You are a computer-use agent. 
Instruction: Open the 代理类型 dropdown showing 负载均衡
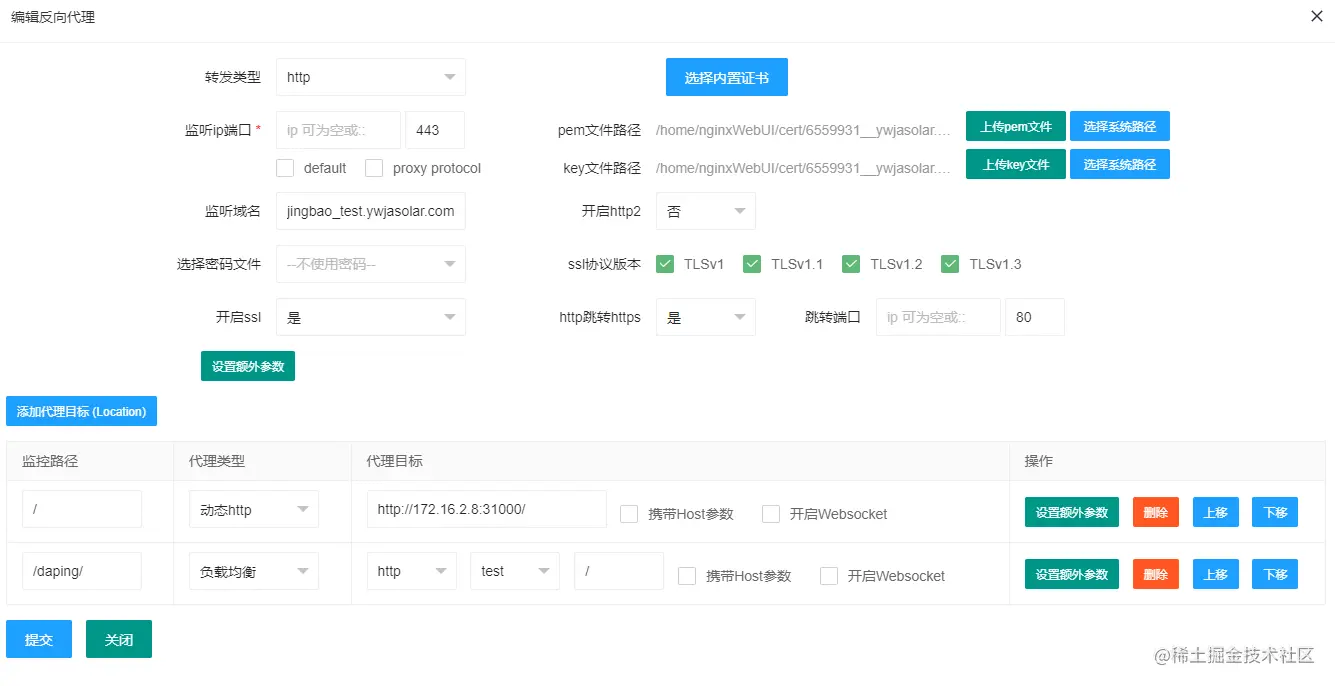(253, 570)
